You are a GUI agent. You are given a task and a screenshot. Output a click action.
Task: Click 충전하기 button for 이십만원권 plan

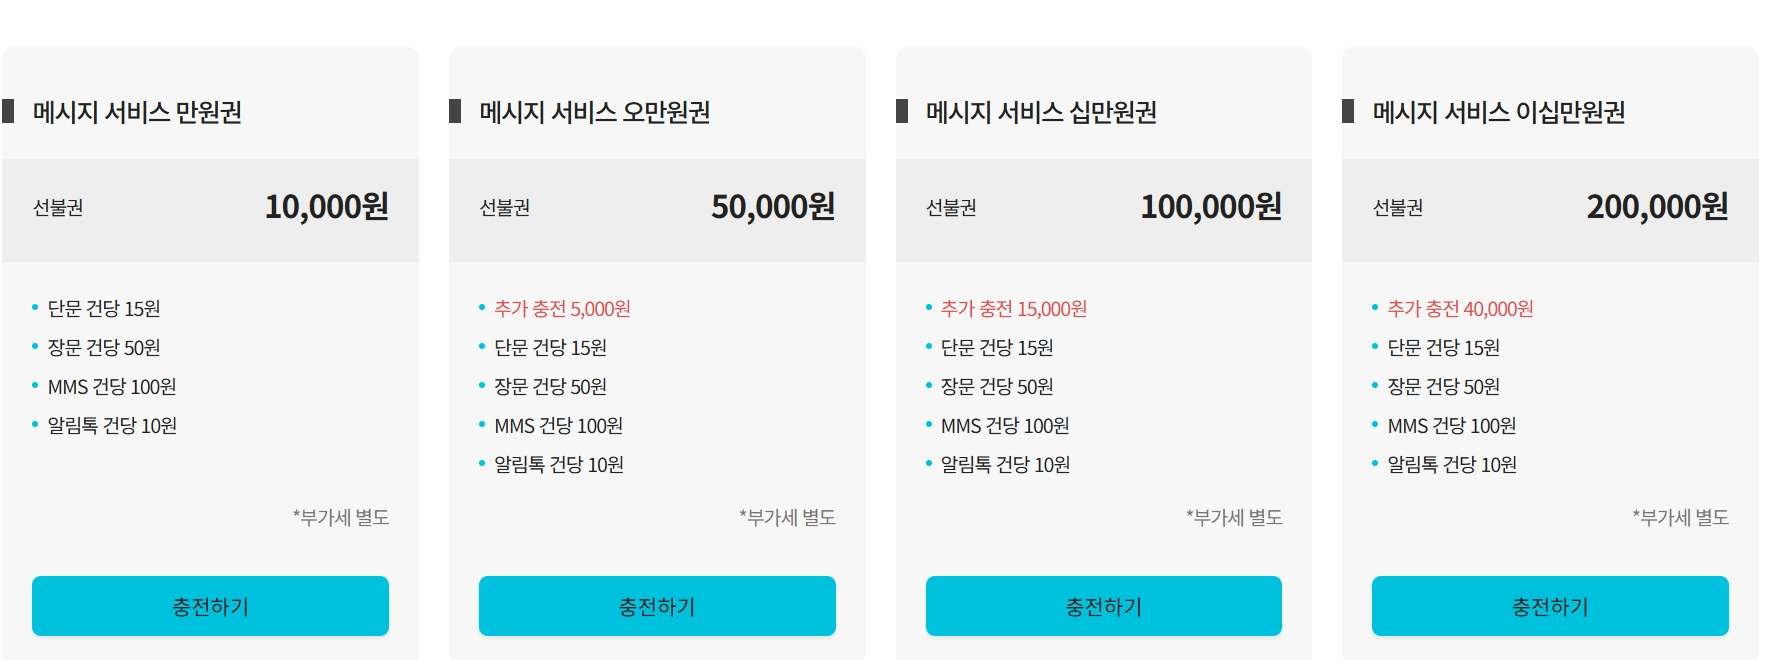(1550, 606)
